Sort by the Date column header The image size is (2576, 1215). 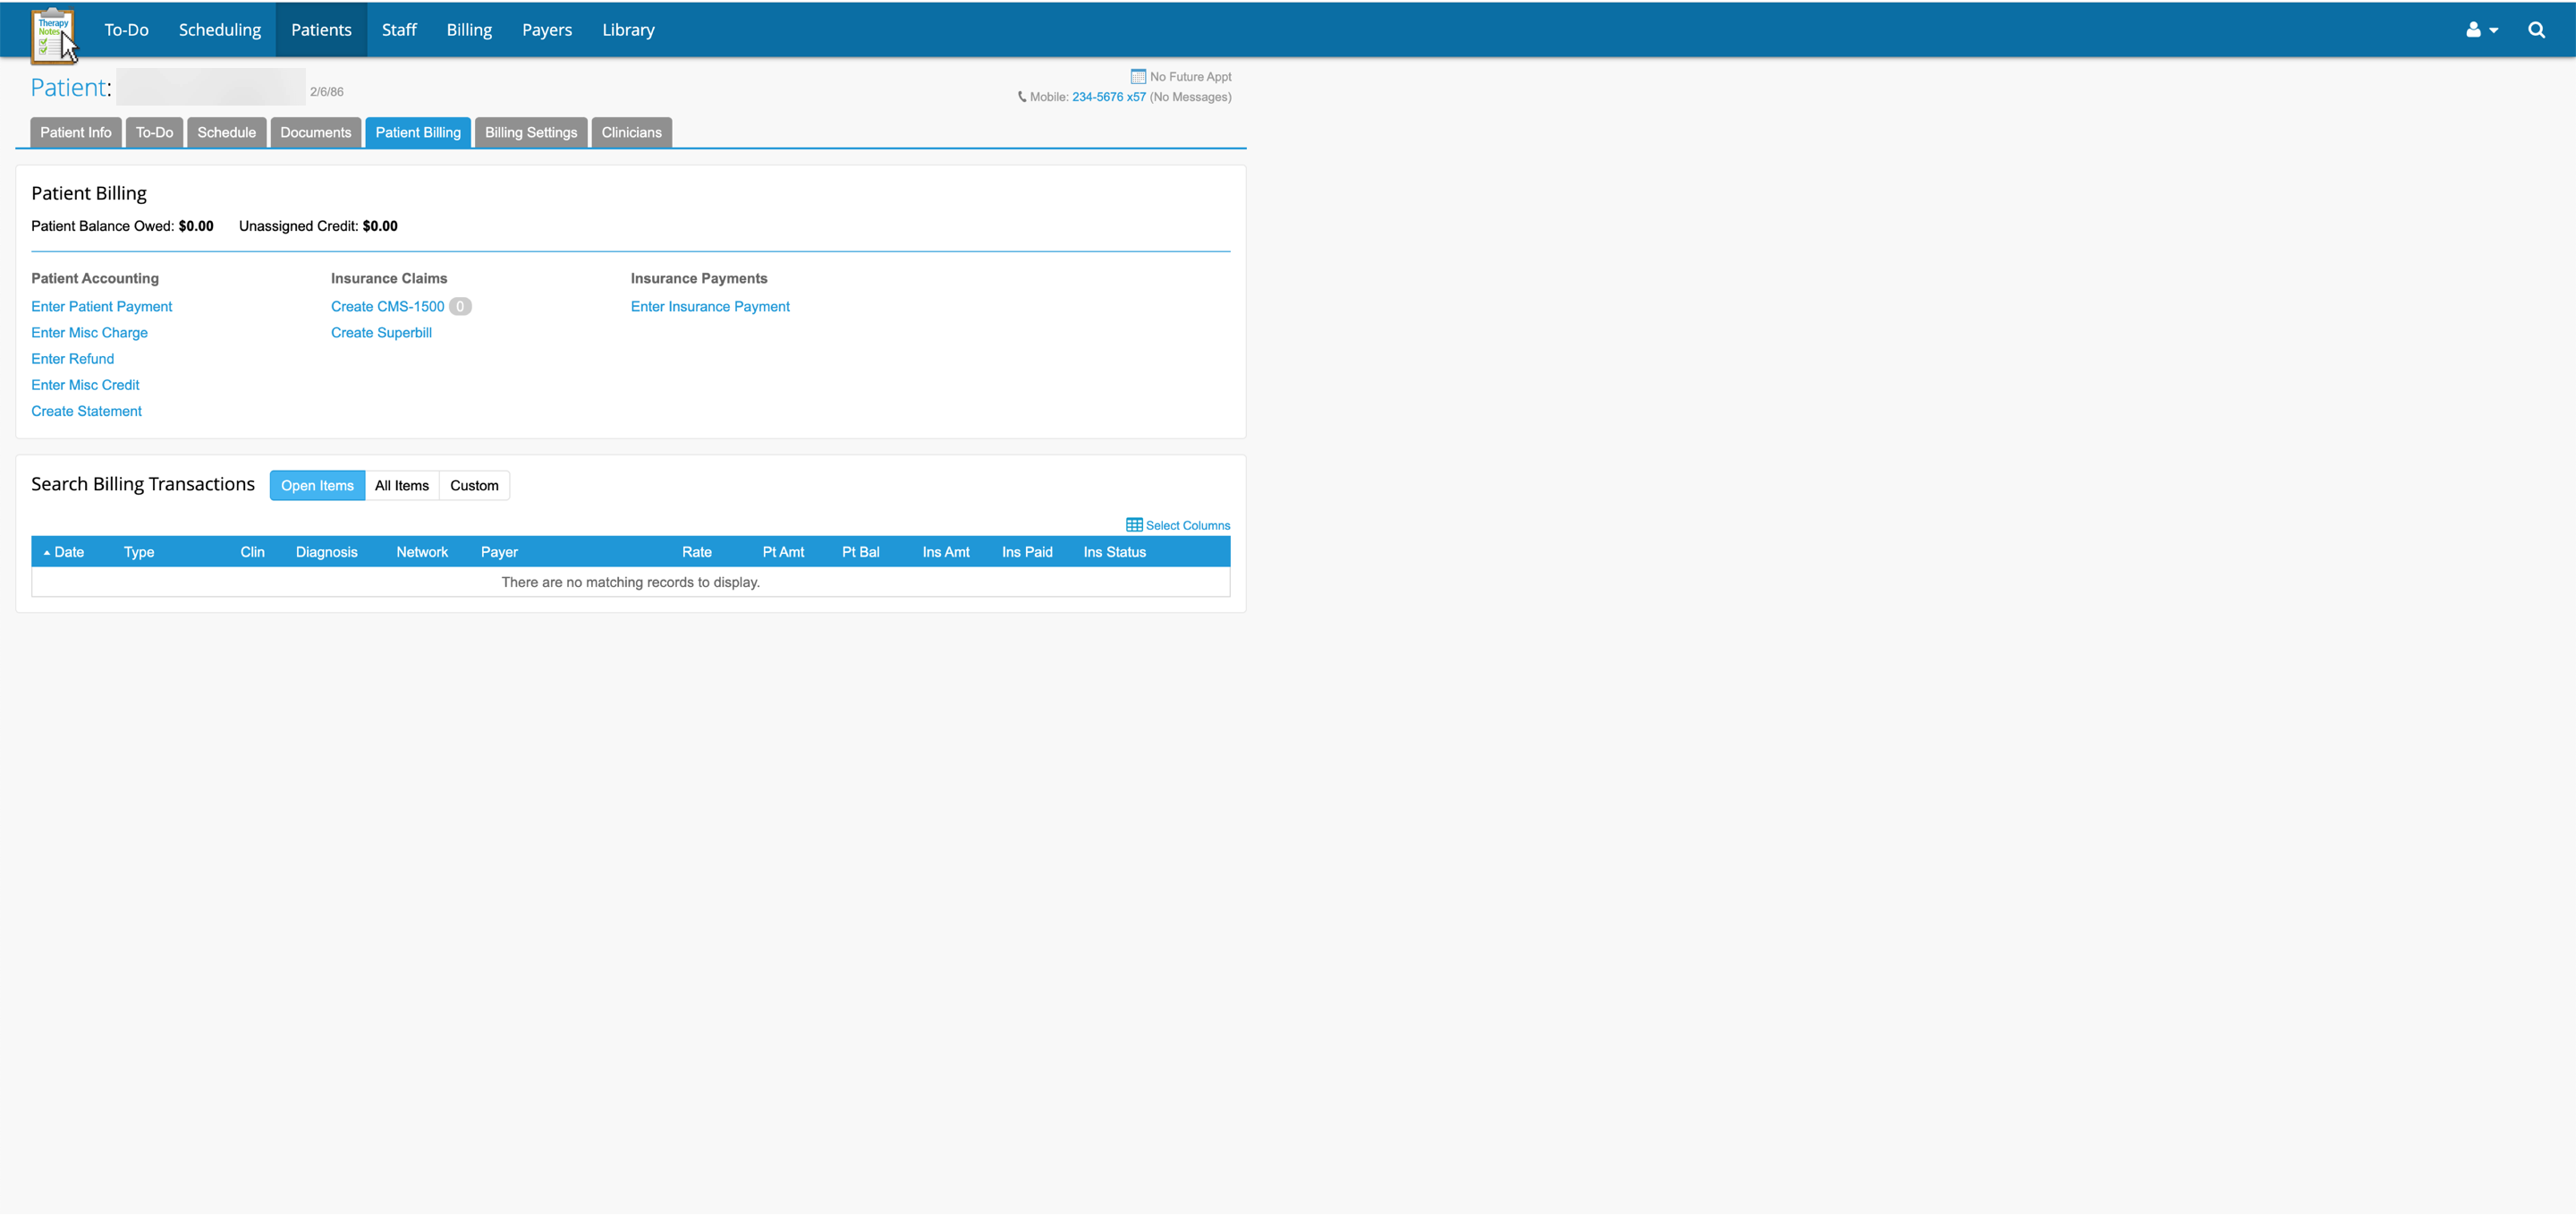tap(68, 552)
